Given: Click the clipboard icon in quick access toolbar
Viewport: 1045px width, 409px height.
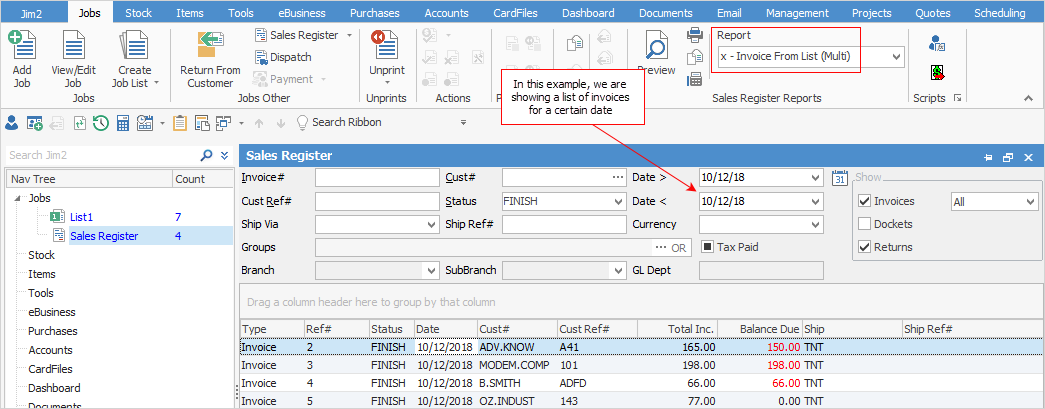Looking at the screenshot, I should 179,123.
